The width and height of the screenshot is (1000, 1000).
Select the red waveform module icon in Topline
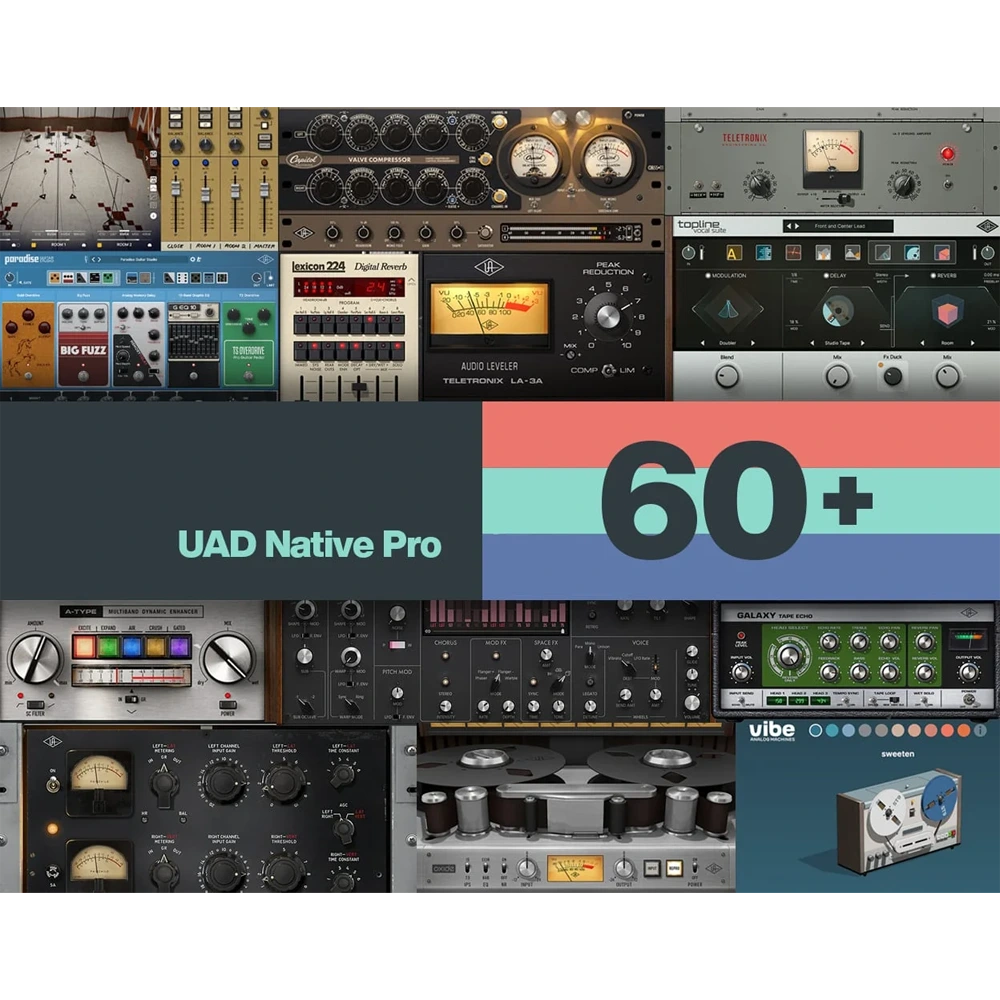pos(793,253)
